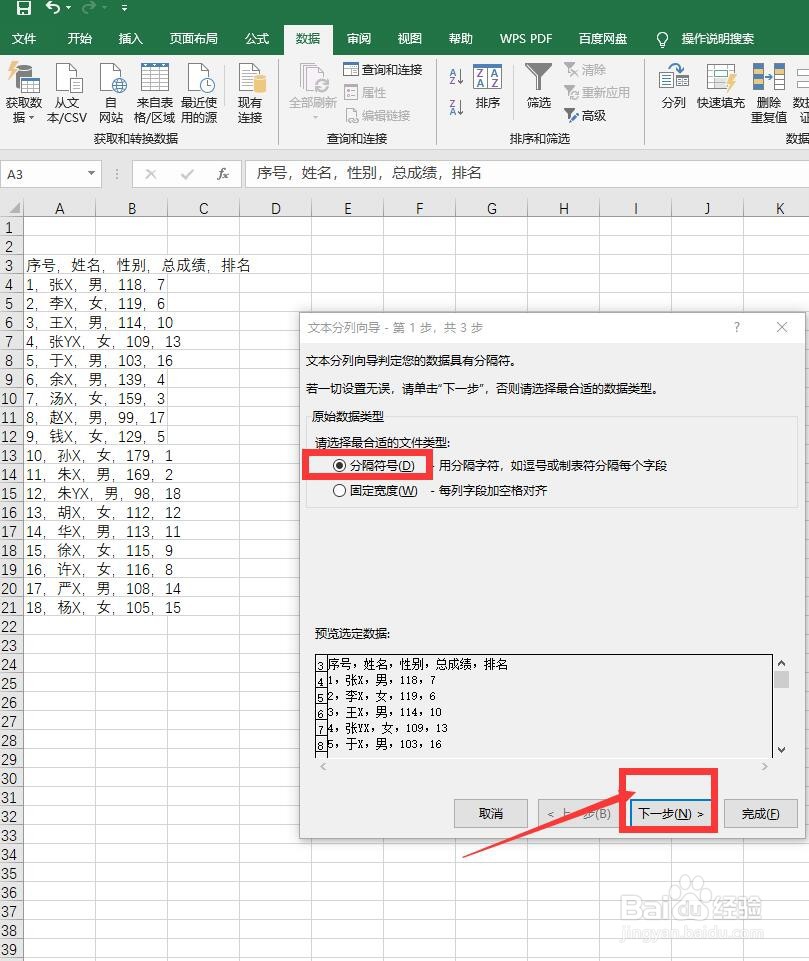Click Queries & Connections (查询和连接) item
Image resolution: width=809 pixels, height=961 pixels.
coord(382,70)
